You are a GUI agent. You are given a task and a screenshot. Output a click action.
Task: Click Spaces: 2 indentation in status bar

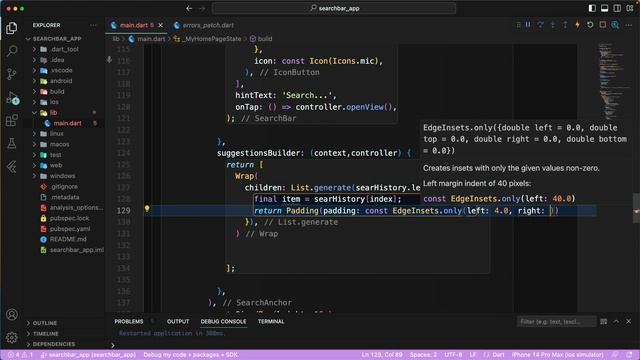click(423, 355)
